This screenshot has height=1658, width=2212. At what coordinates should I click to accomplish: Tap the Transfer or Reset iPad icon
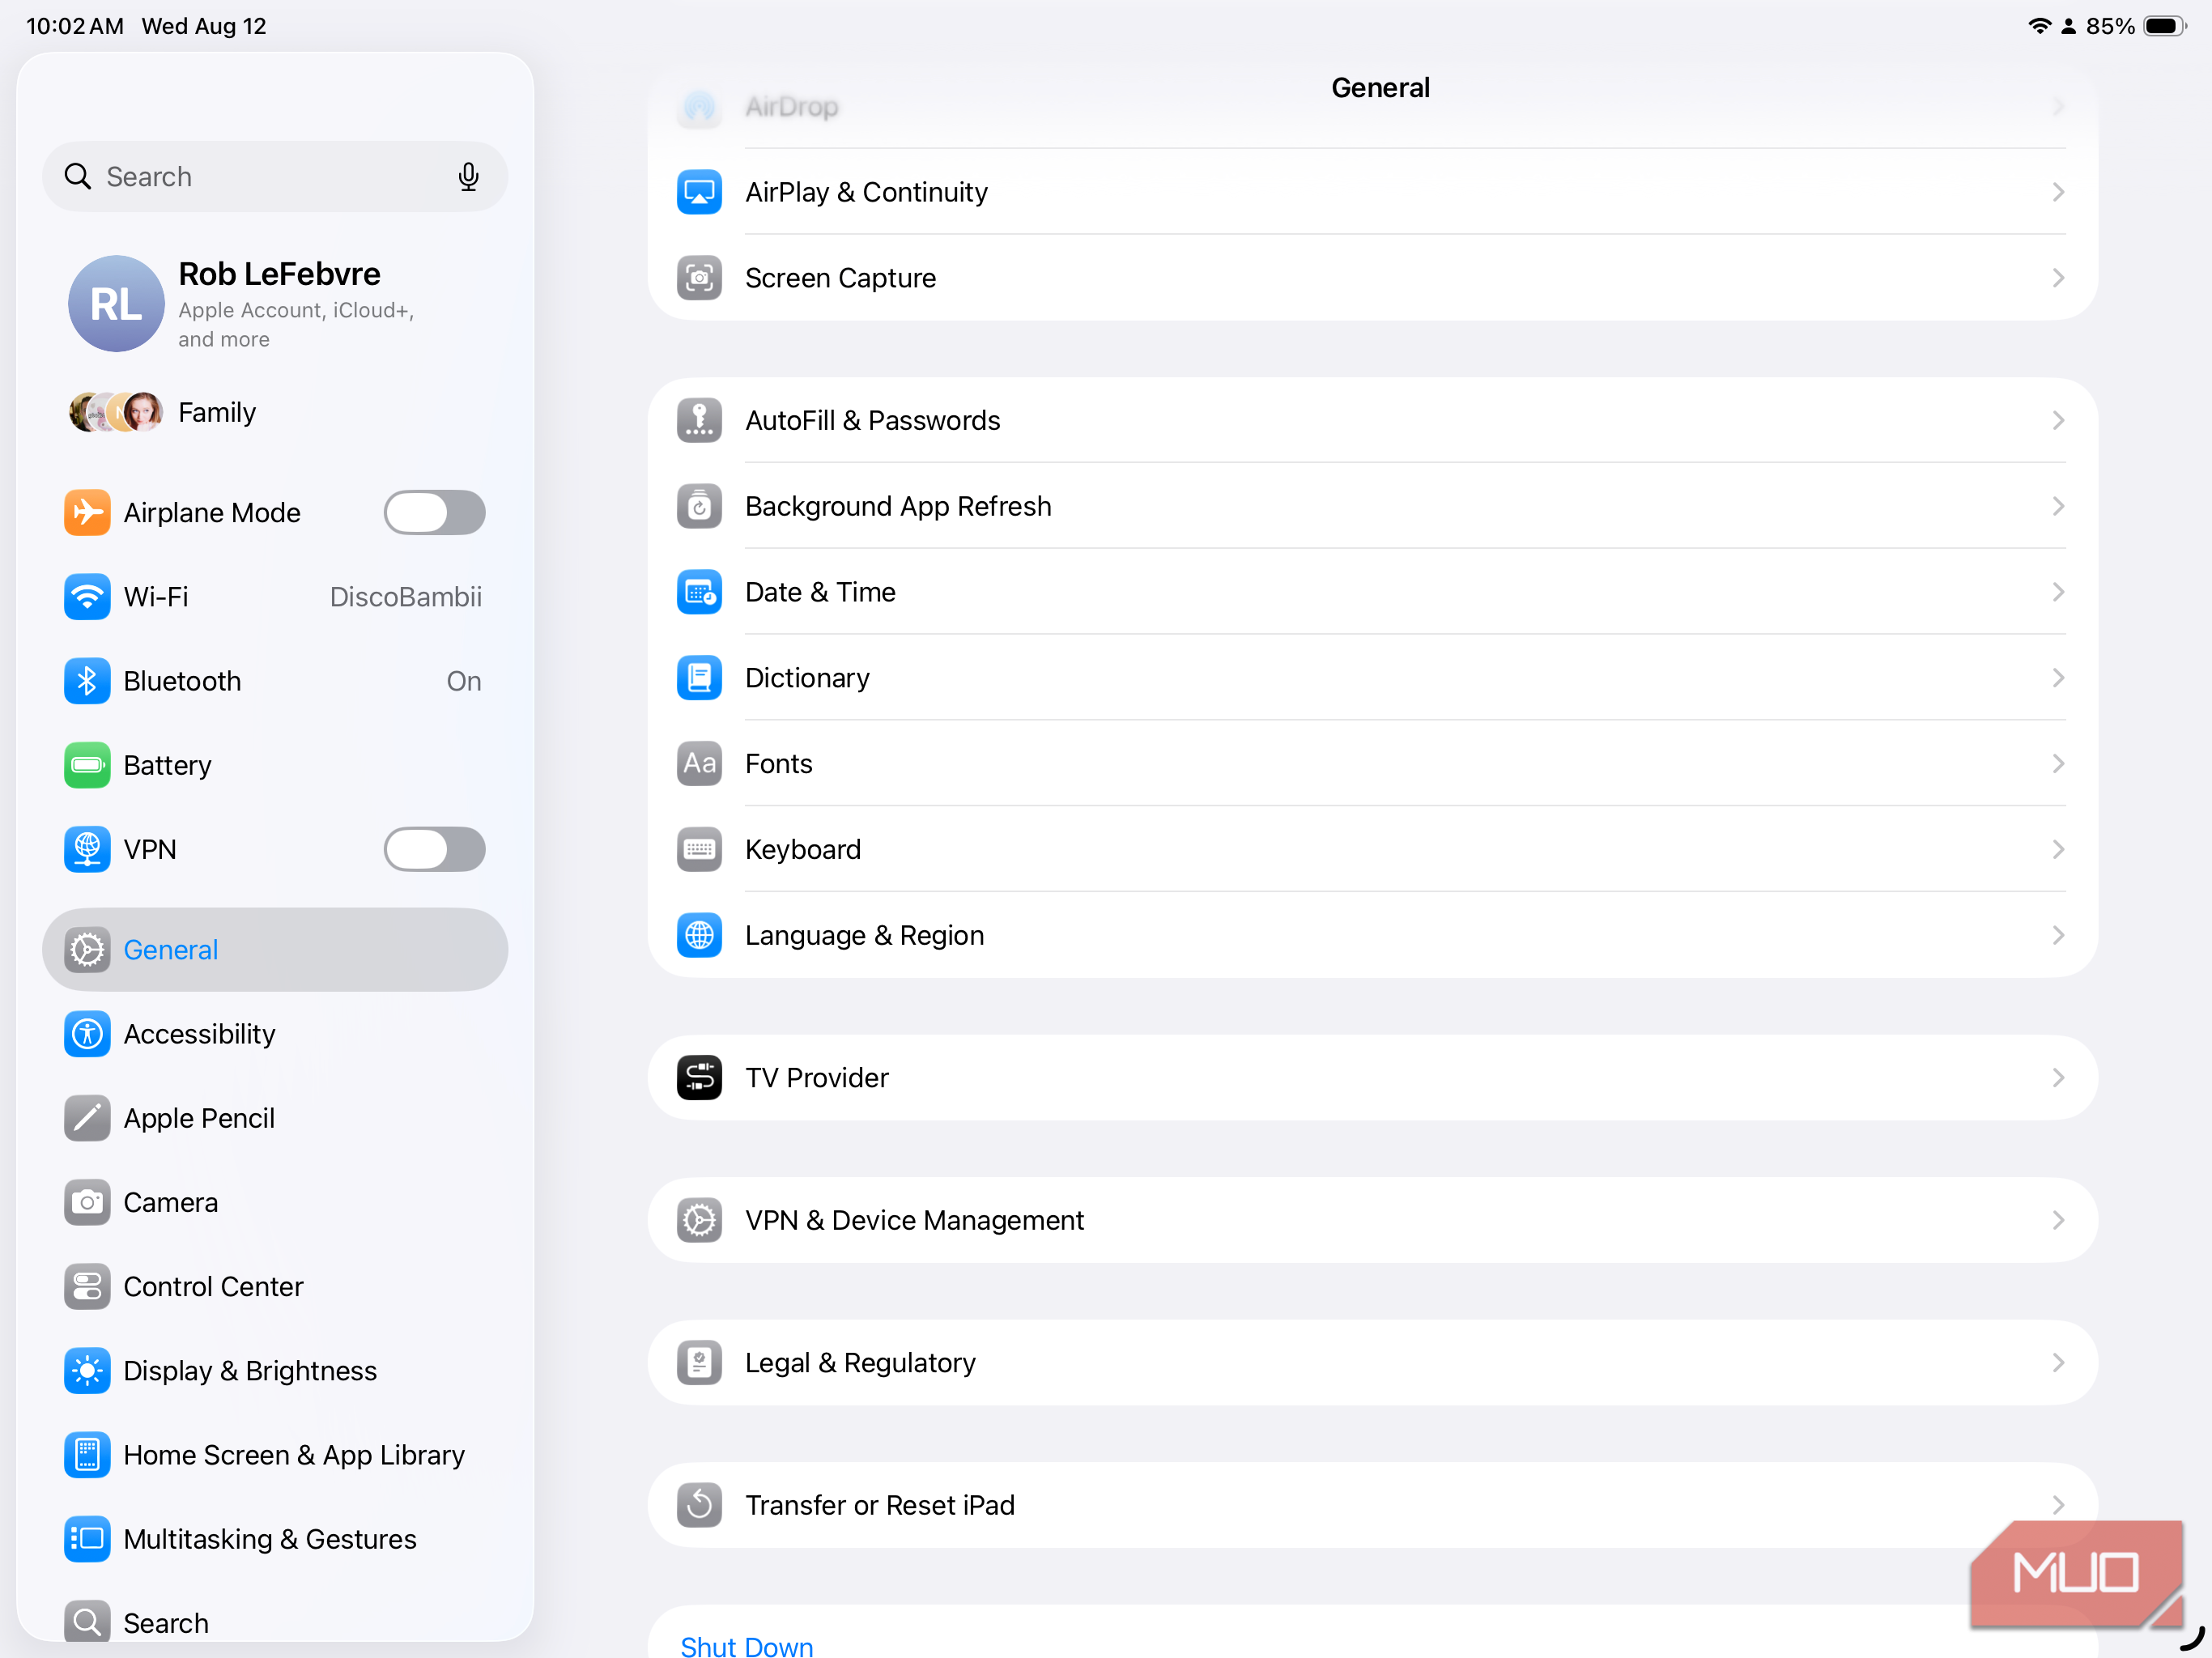click(699, 1505)
